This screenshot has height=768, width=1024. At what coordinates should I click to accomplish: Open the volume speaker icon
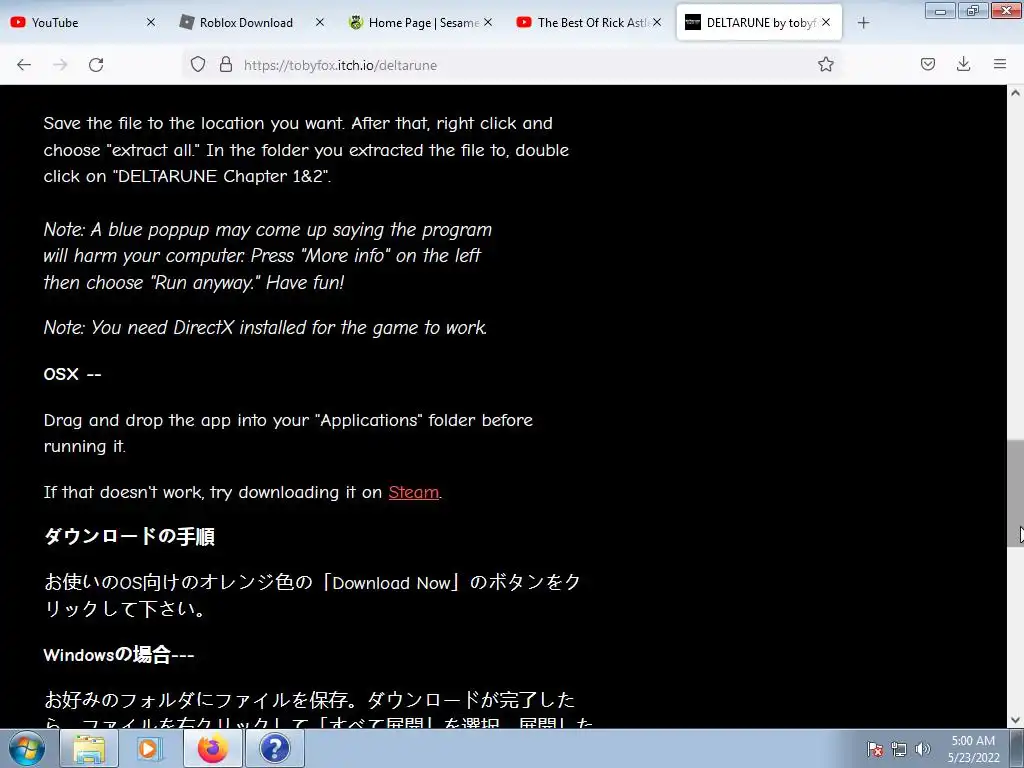[923, 749]
